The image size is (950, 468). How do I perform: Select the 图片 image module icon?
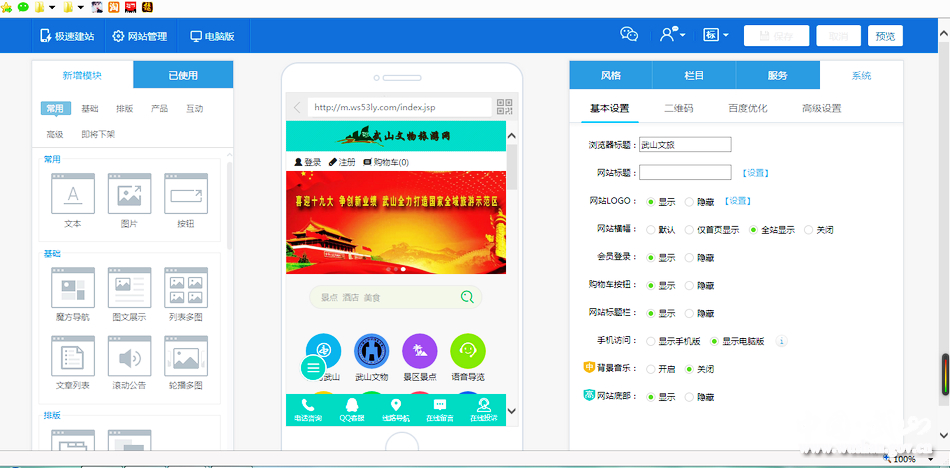(129, 193)
